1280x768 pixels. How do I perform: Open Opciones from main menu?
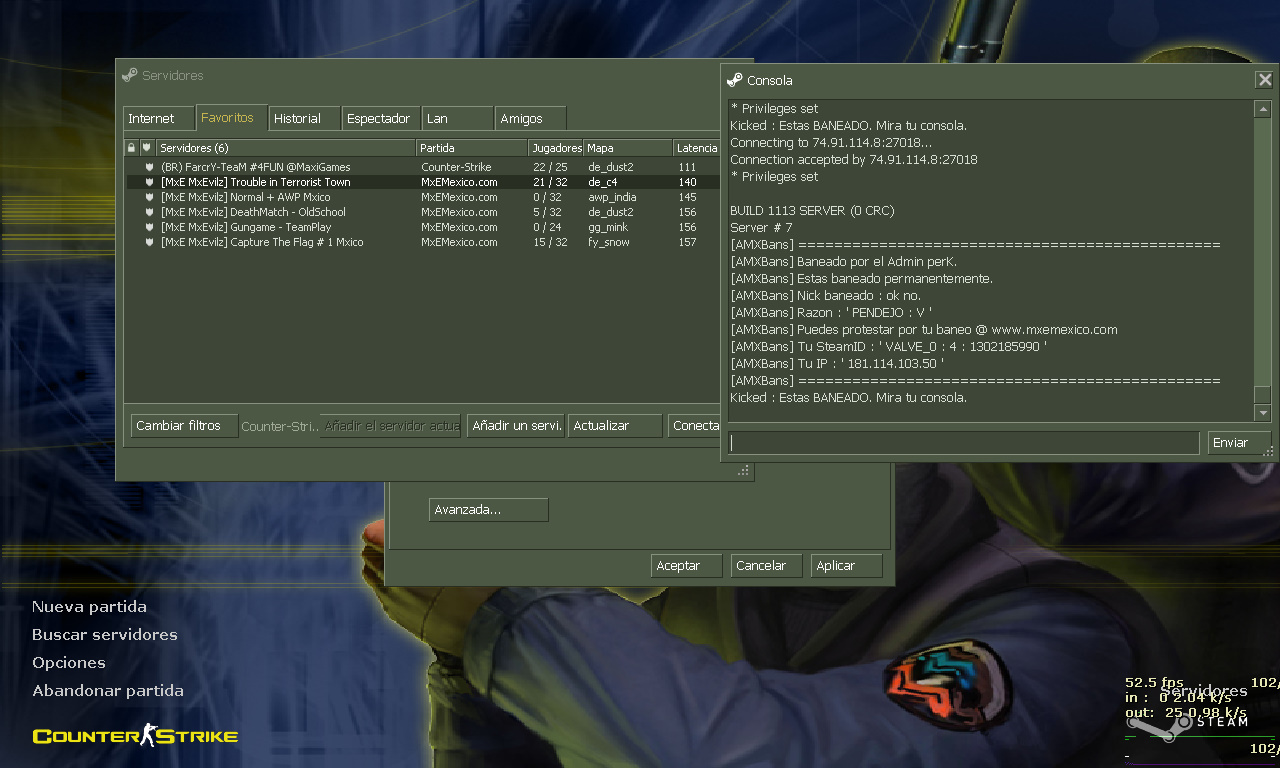69,662
